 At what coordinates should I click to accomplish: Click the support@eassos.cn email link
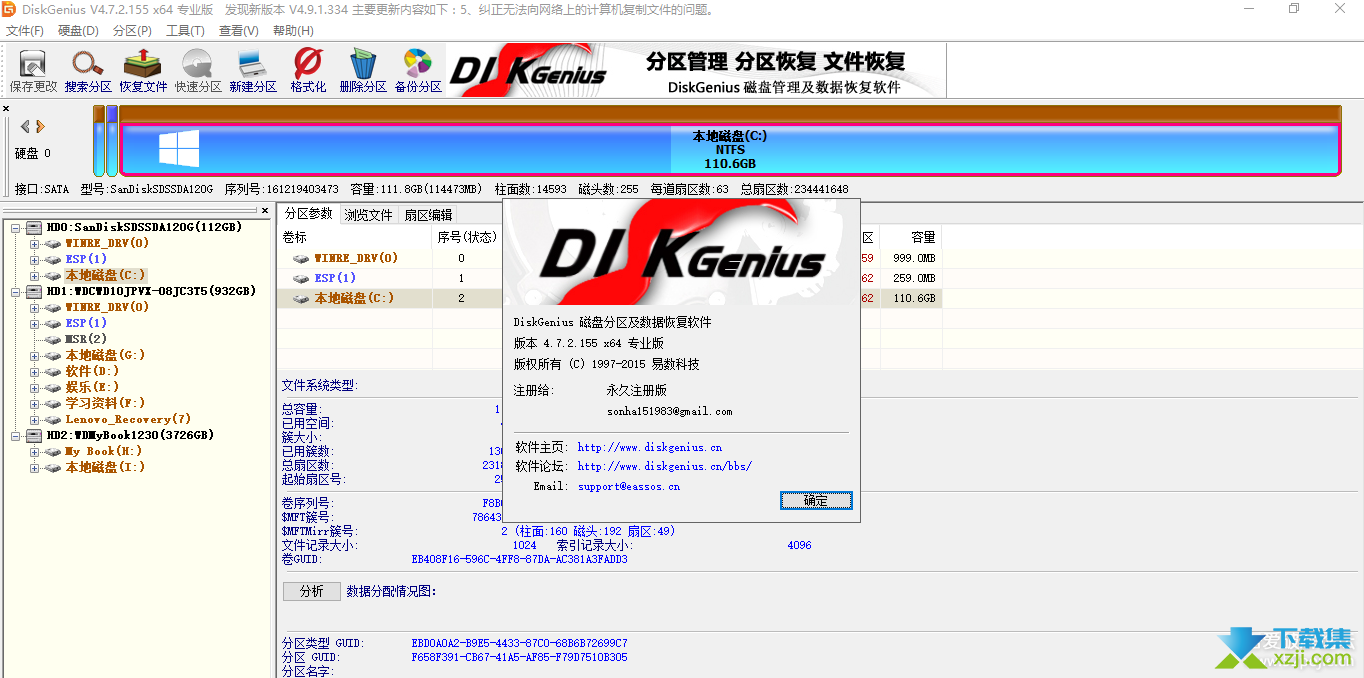click(x=629, y=486)
